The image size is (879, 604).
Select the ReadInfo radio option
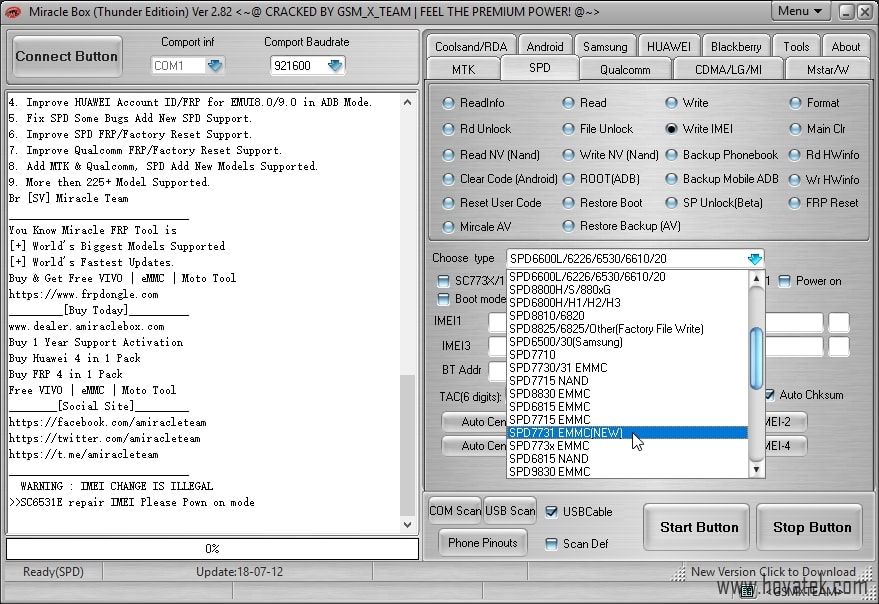pyautogui.click(x=473, y=103)
